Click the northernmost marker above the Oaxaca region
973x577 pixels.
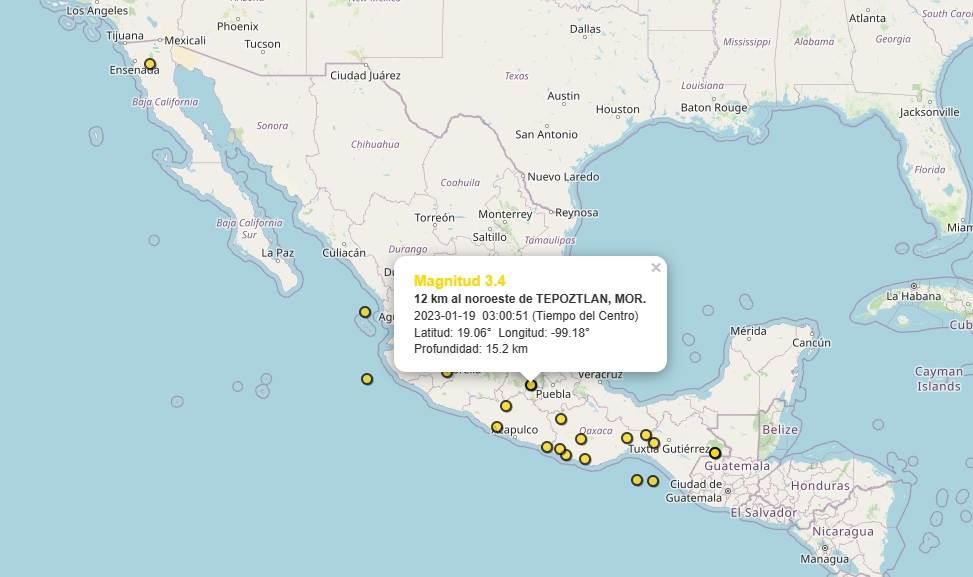click(560, 419)
